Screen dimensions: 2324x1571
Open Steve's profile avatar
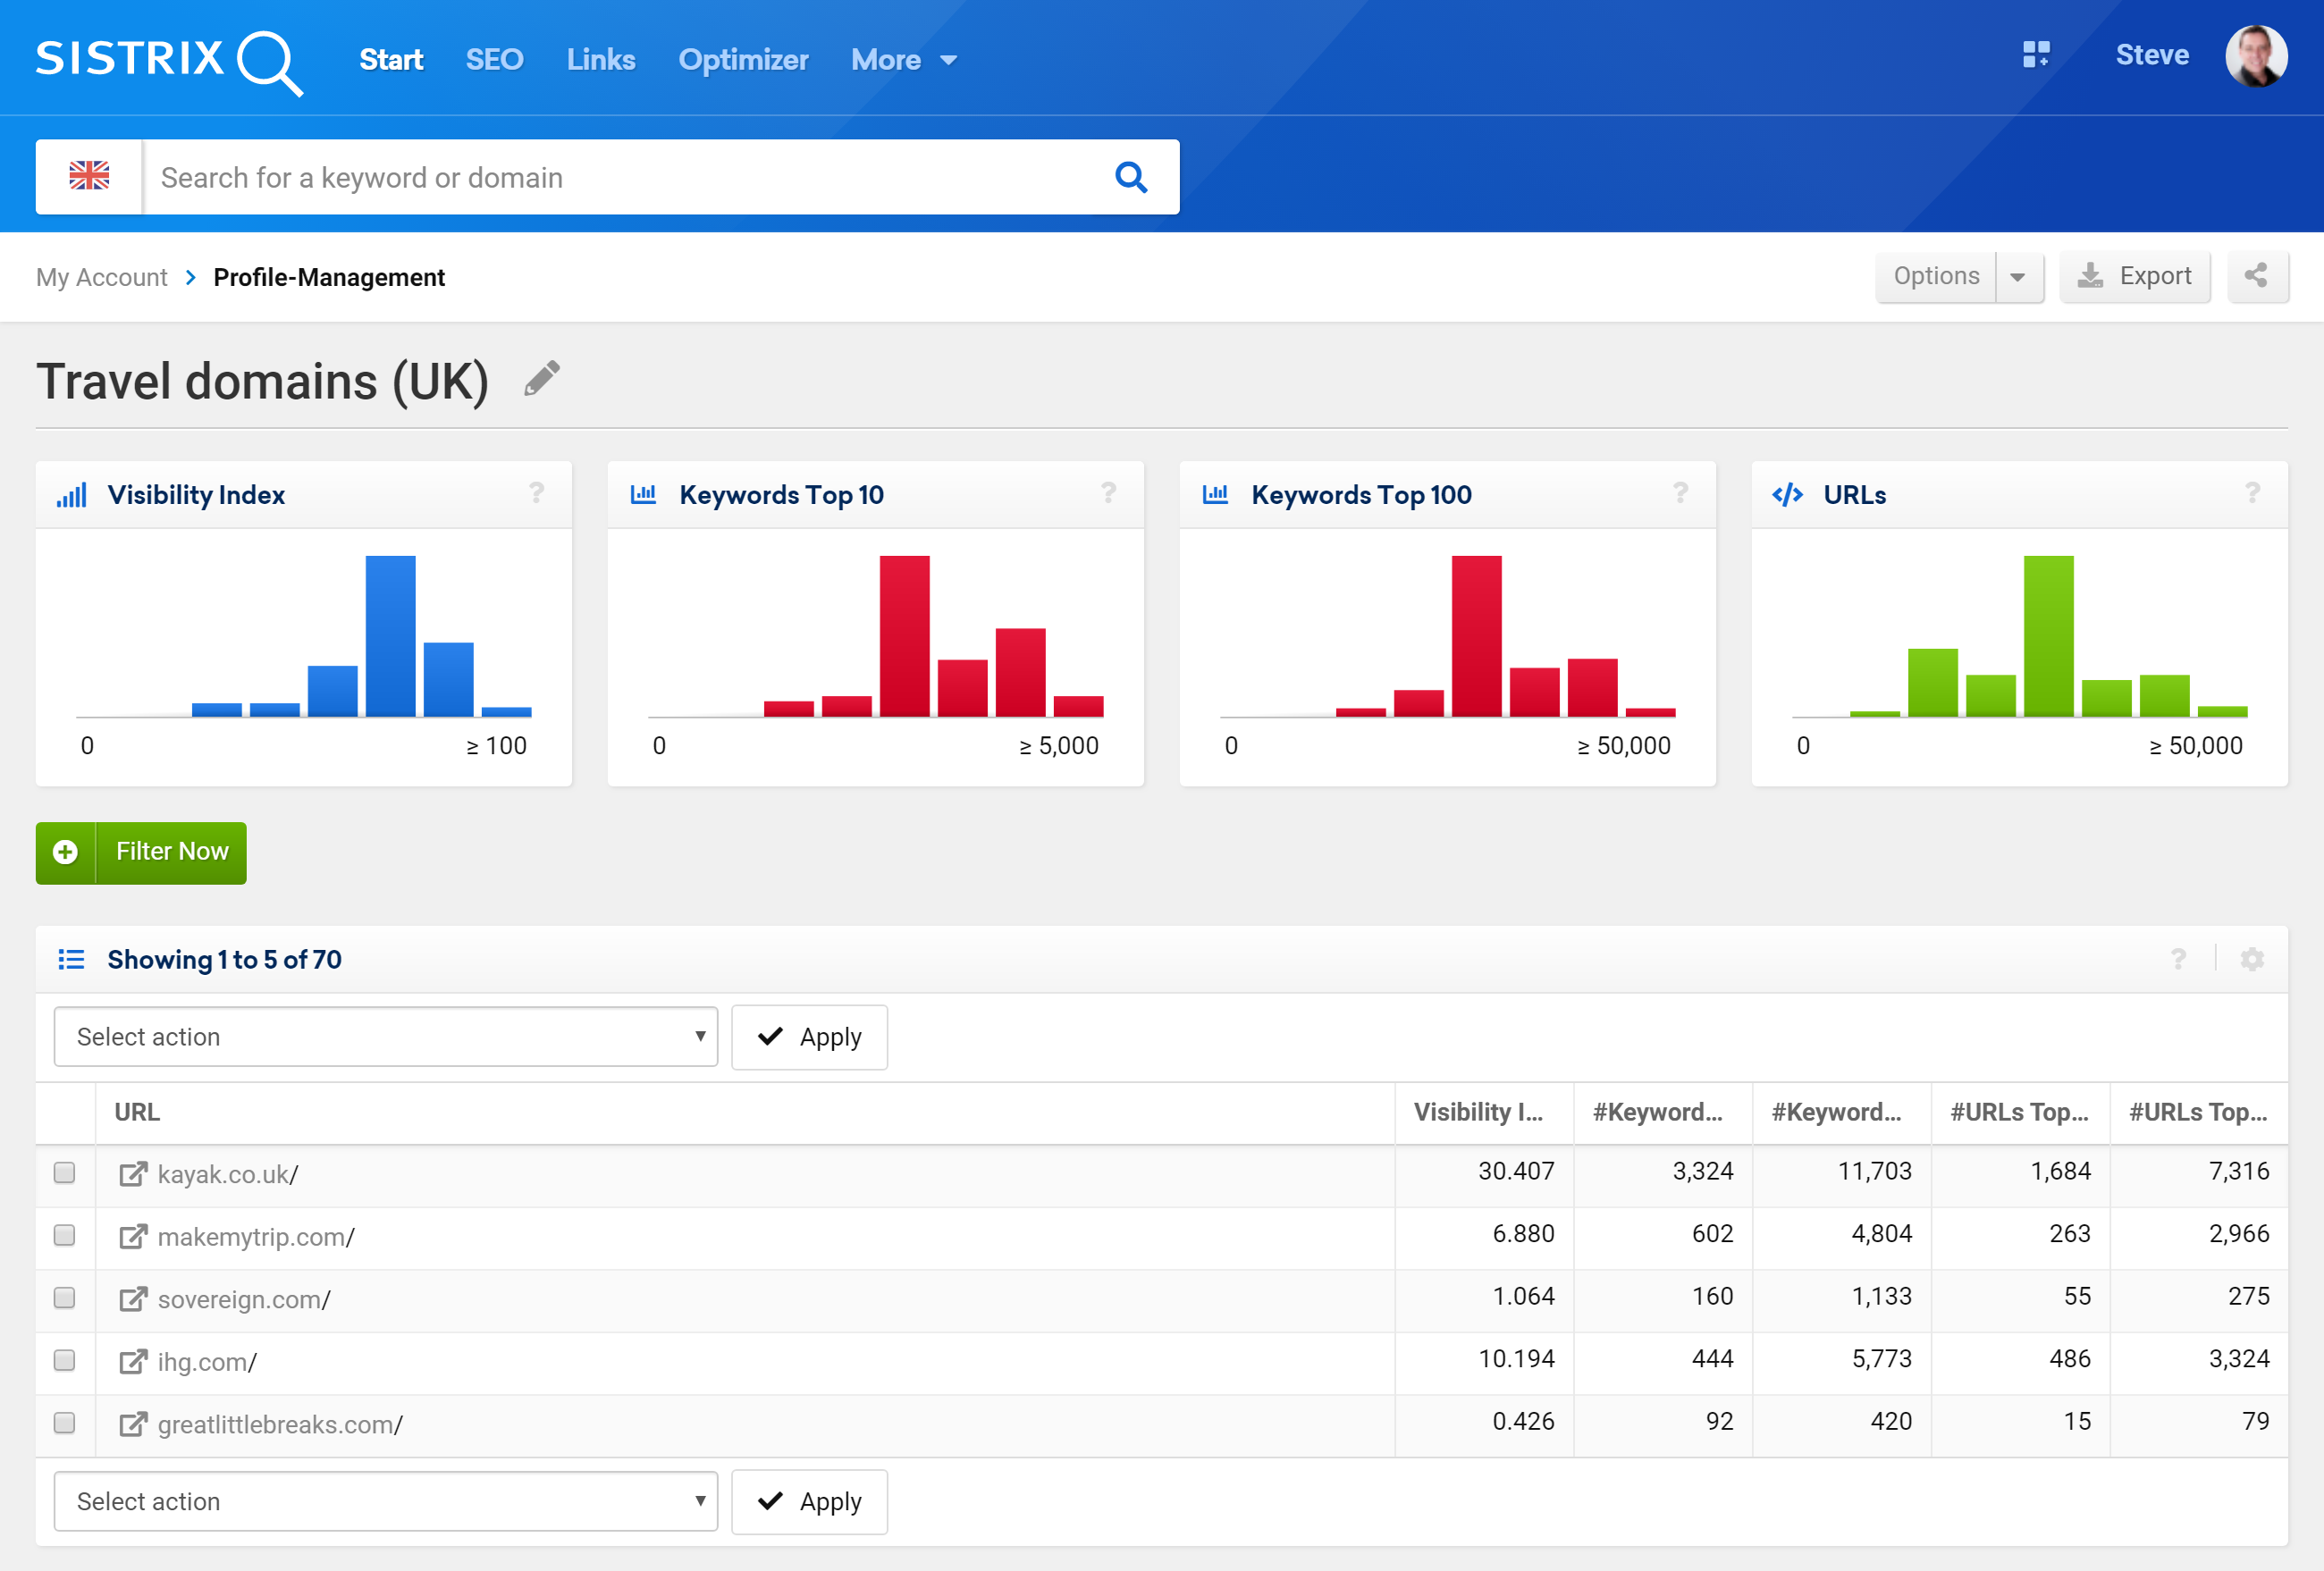tap(2256, 56)
